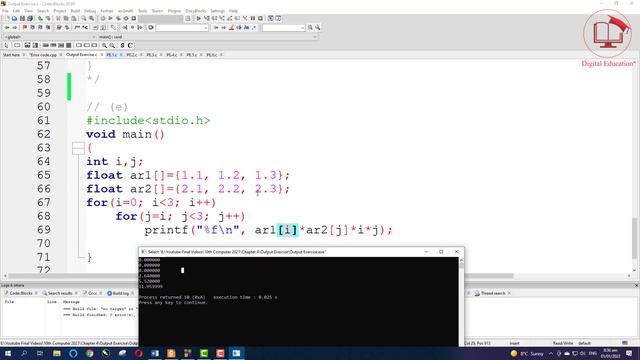640x360 pixels.
Task: Click the C comment toggle icon
Action: pyautogui.click(x=130, y=45)
